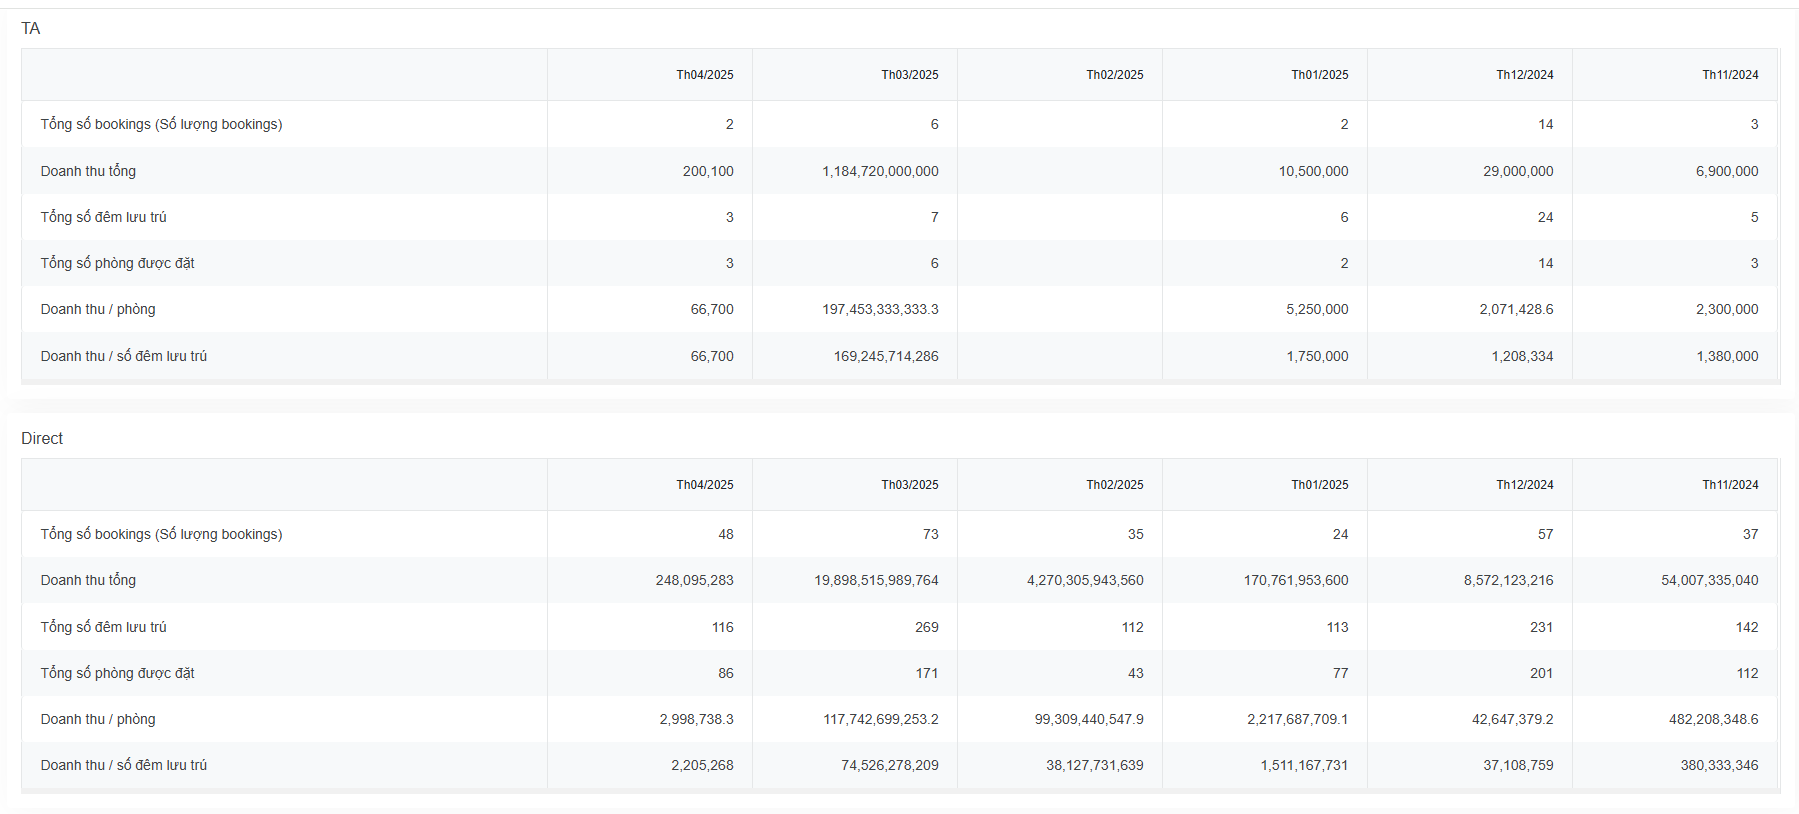This screenshot has width=1799, height=814.
Task: Select the 170,761,953,600 cell
Action: [1295, 580]
